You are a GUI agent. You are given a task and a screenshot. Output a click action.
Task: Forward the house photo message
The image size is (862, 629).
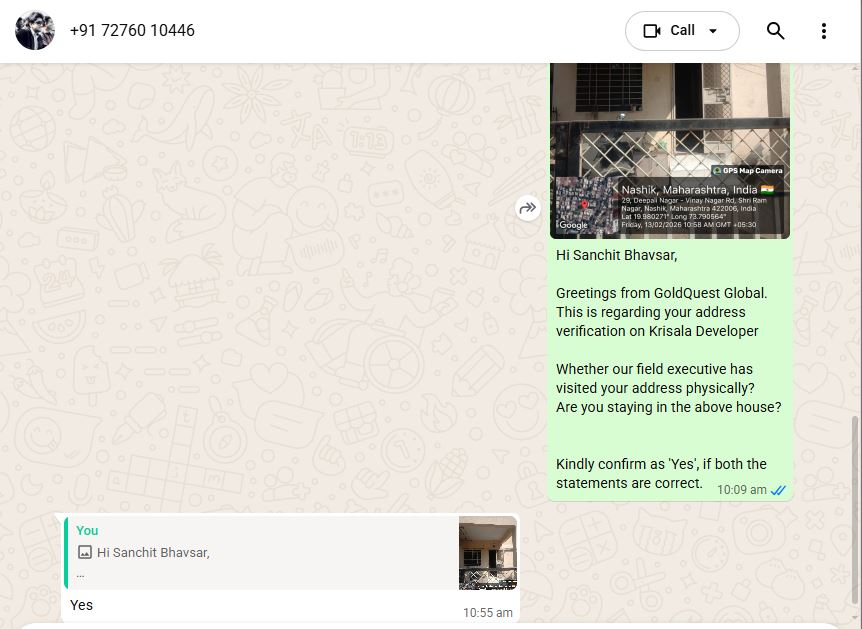click(527, 208)
